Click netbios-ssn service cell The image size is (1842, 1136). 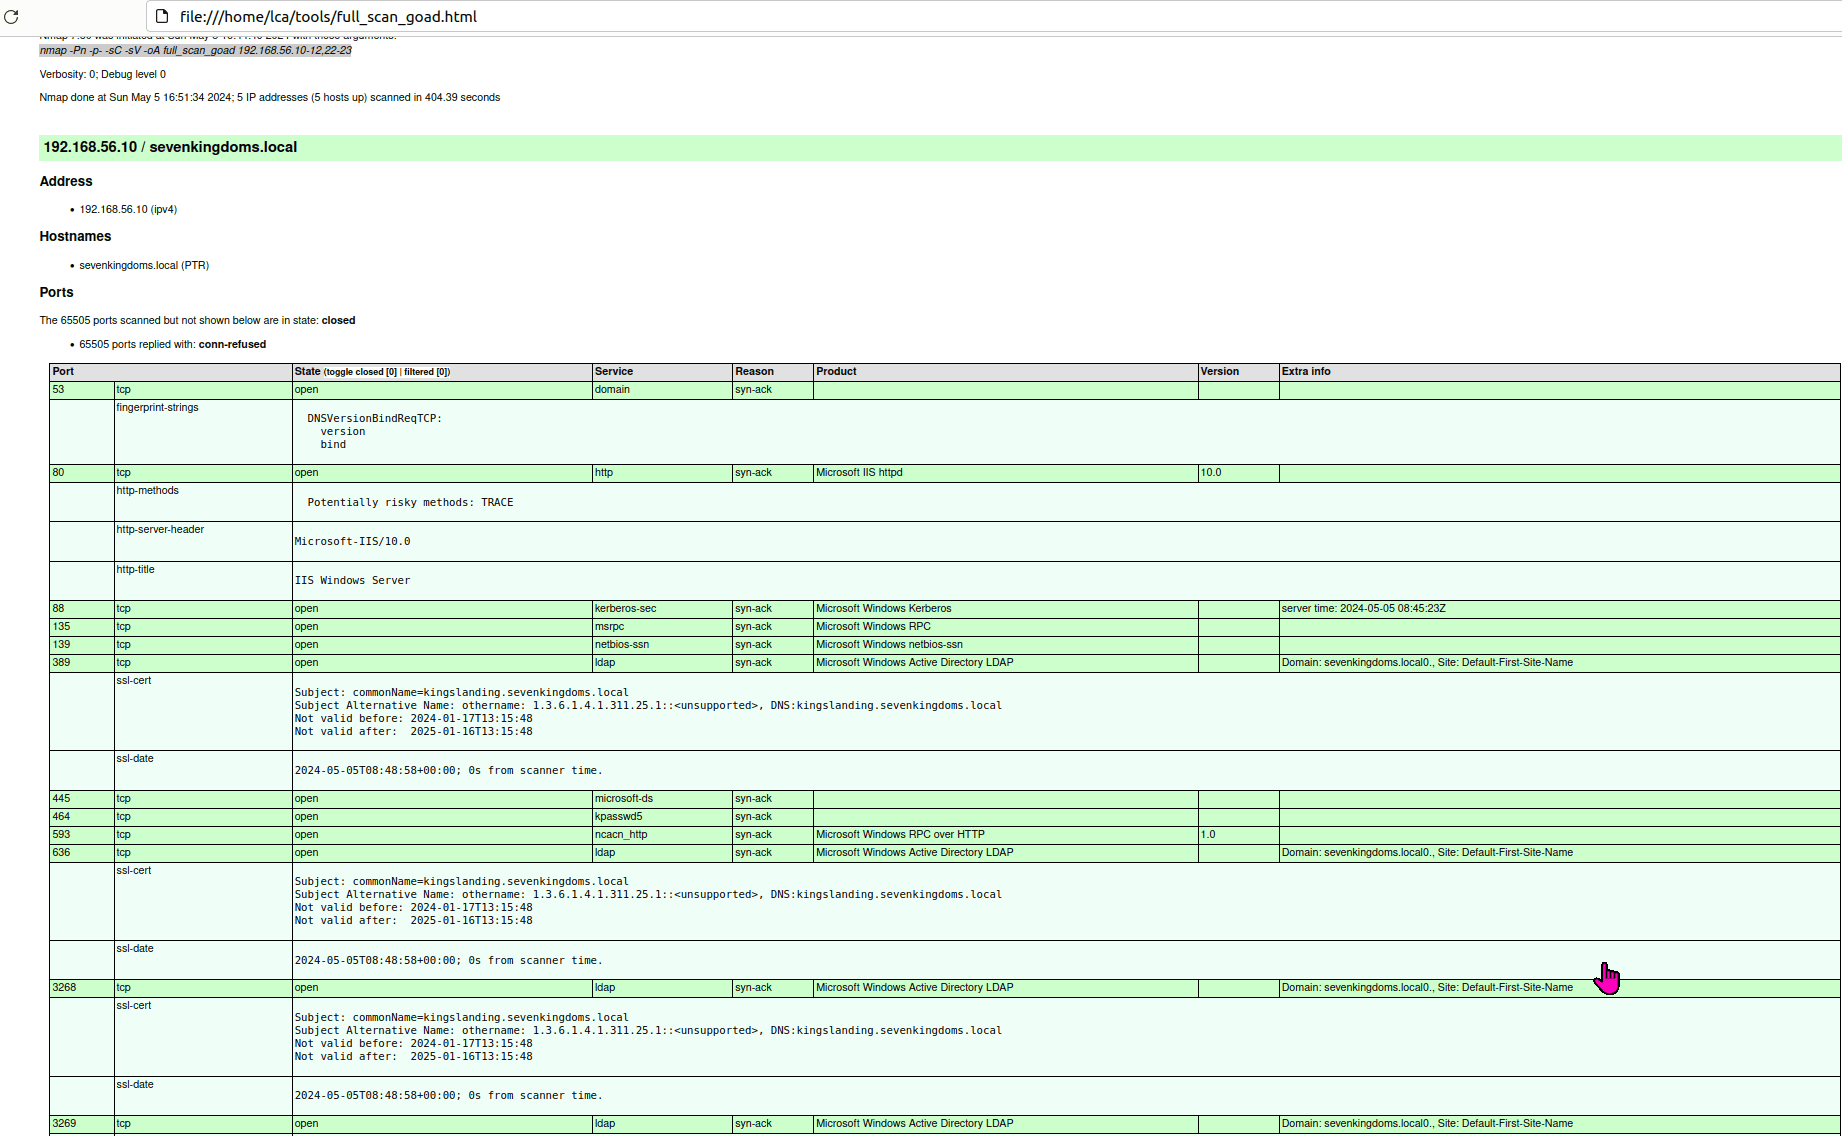click(x=662, y=645)
